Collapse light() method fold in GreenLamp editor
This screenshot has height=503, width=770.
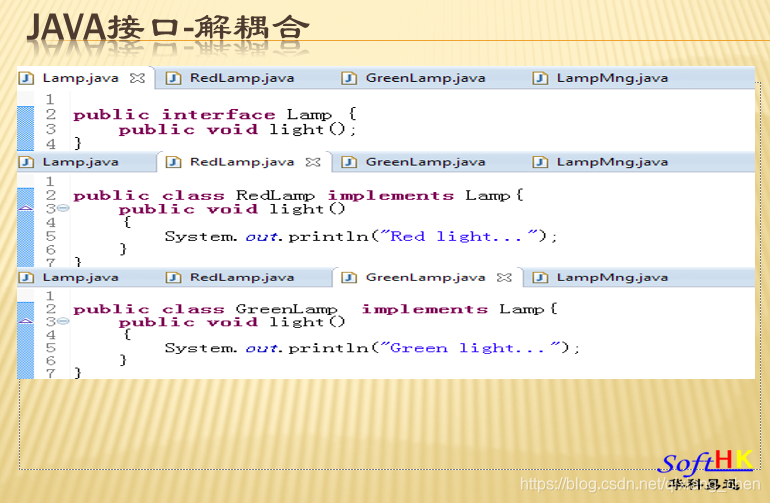[63, 321]
